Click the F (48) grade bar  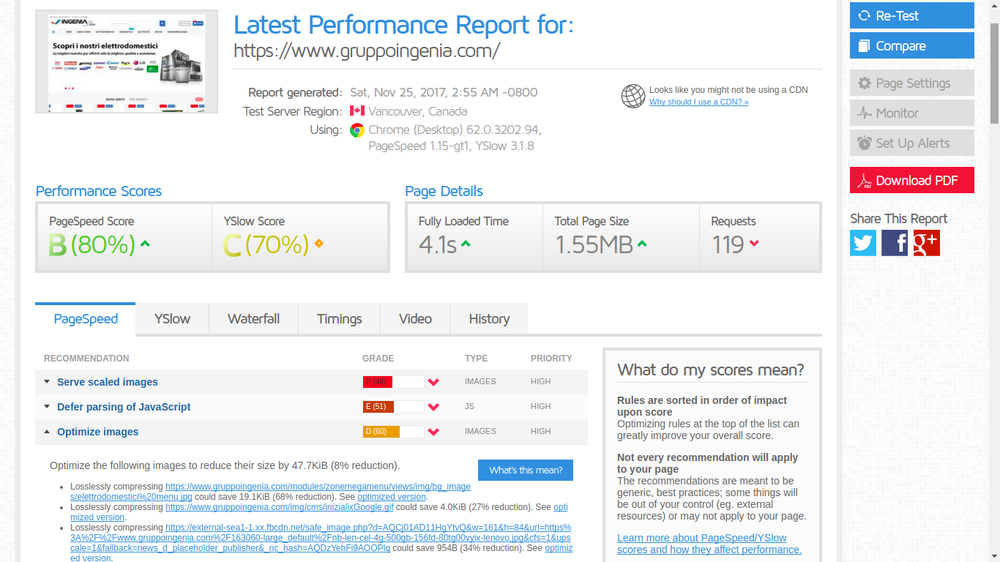tap(393, 382)
